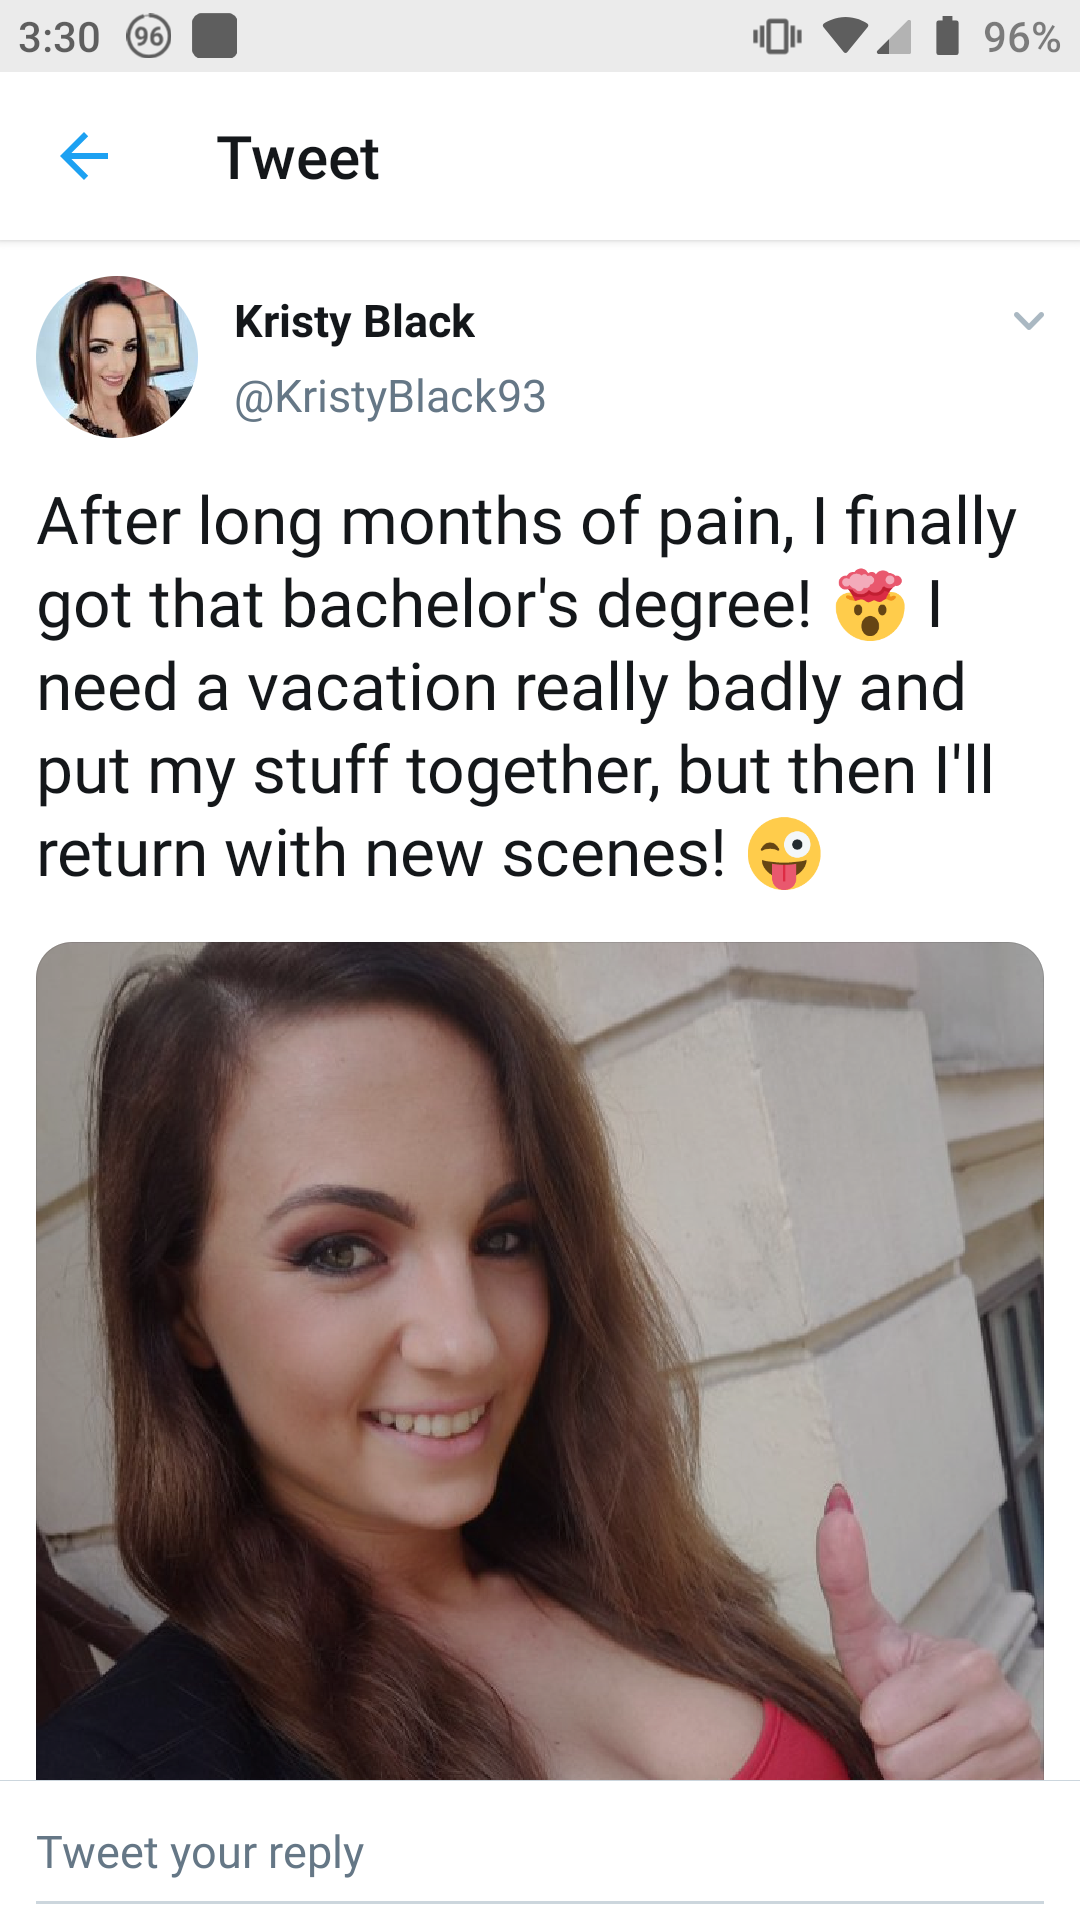Tap the back arrow icon

coord(84,157)
